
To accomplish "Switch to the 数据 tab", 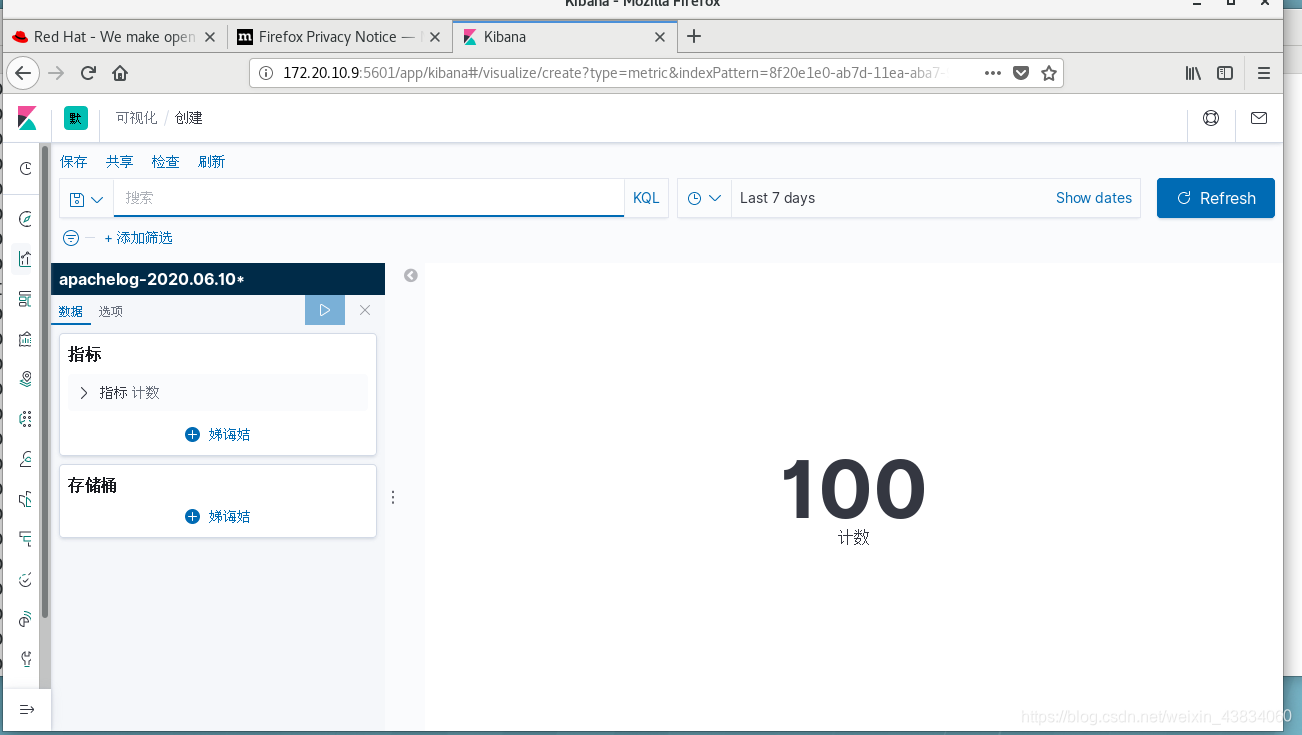I will coord(71,311).
